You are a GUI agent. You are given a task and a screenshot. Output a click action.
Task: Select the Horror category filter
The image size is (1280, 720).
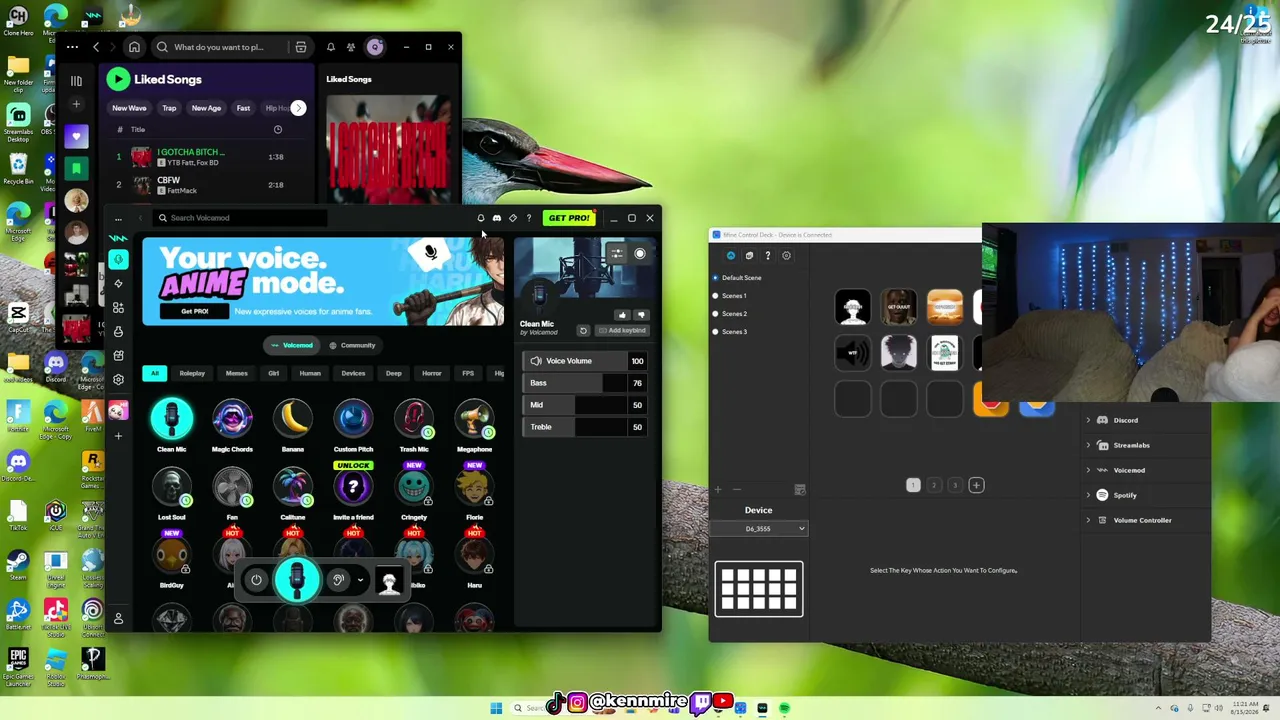[x=432, y=374]
